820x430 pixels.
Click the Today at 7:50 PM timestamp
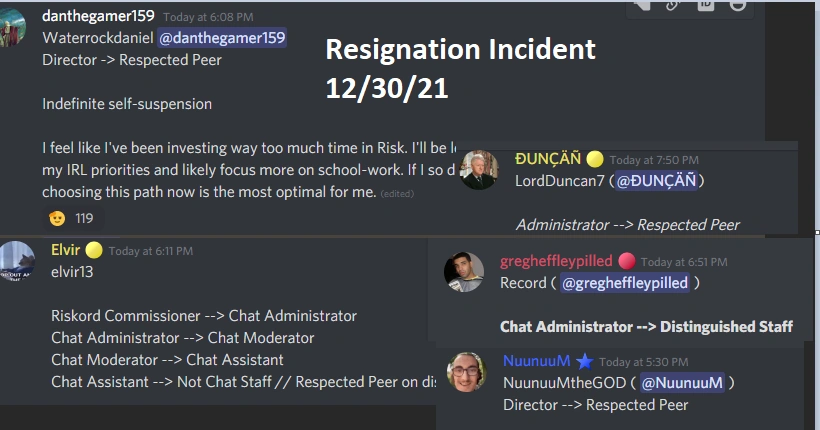click(x=654, y=160)
